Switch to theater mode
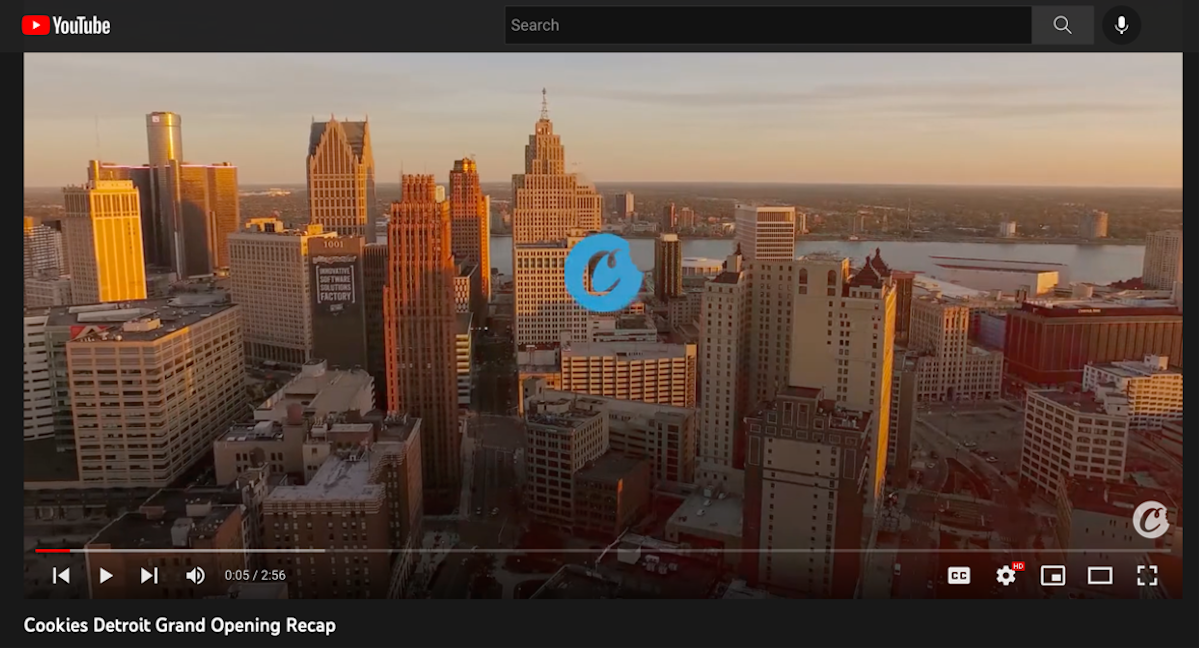The image size is (1200, 649). (1100, 575)
